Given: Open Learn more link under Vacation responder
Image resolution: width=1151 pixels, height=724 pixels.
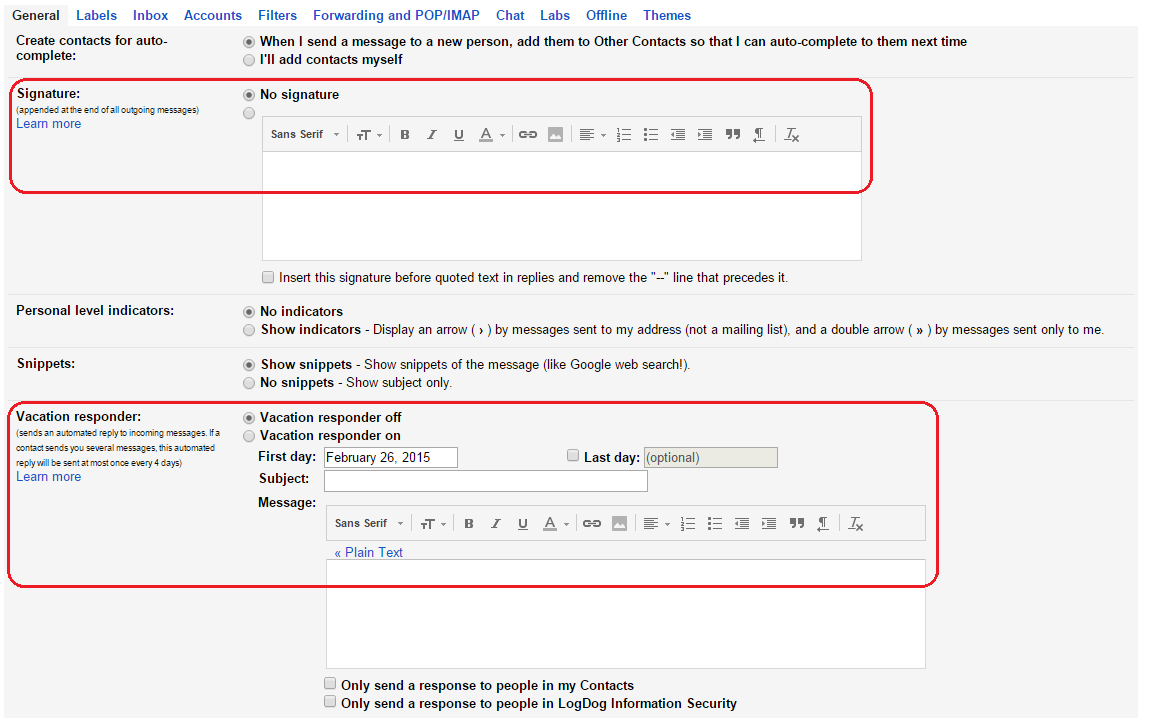Looking at the screenshot, I should (48, 477).
